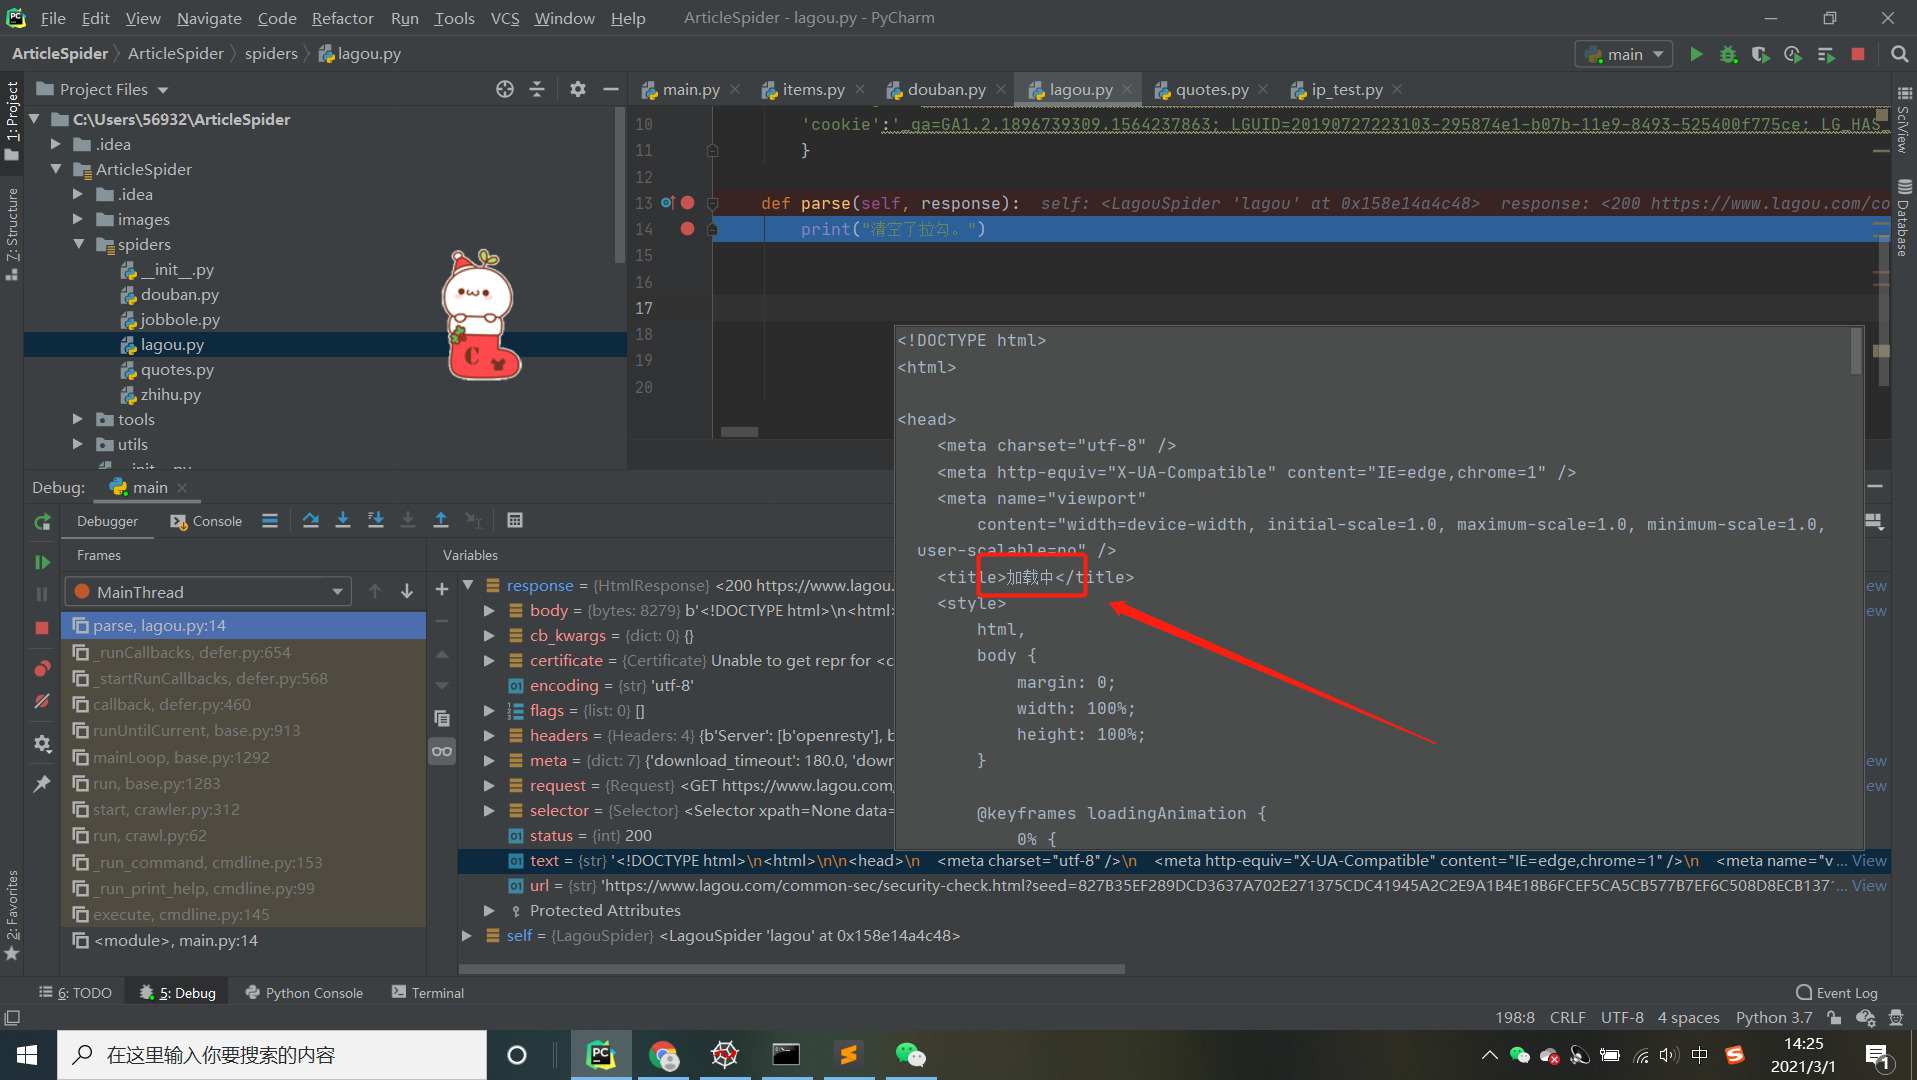Select the <module>, main.py:14 frame
Viewport: 1917px width, 1080px height.
pos(243,940)
